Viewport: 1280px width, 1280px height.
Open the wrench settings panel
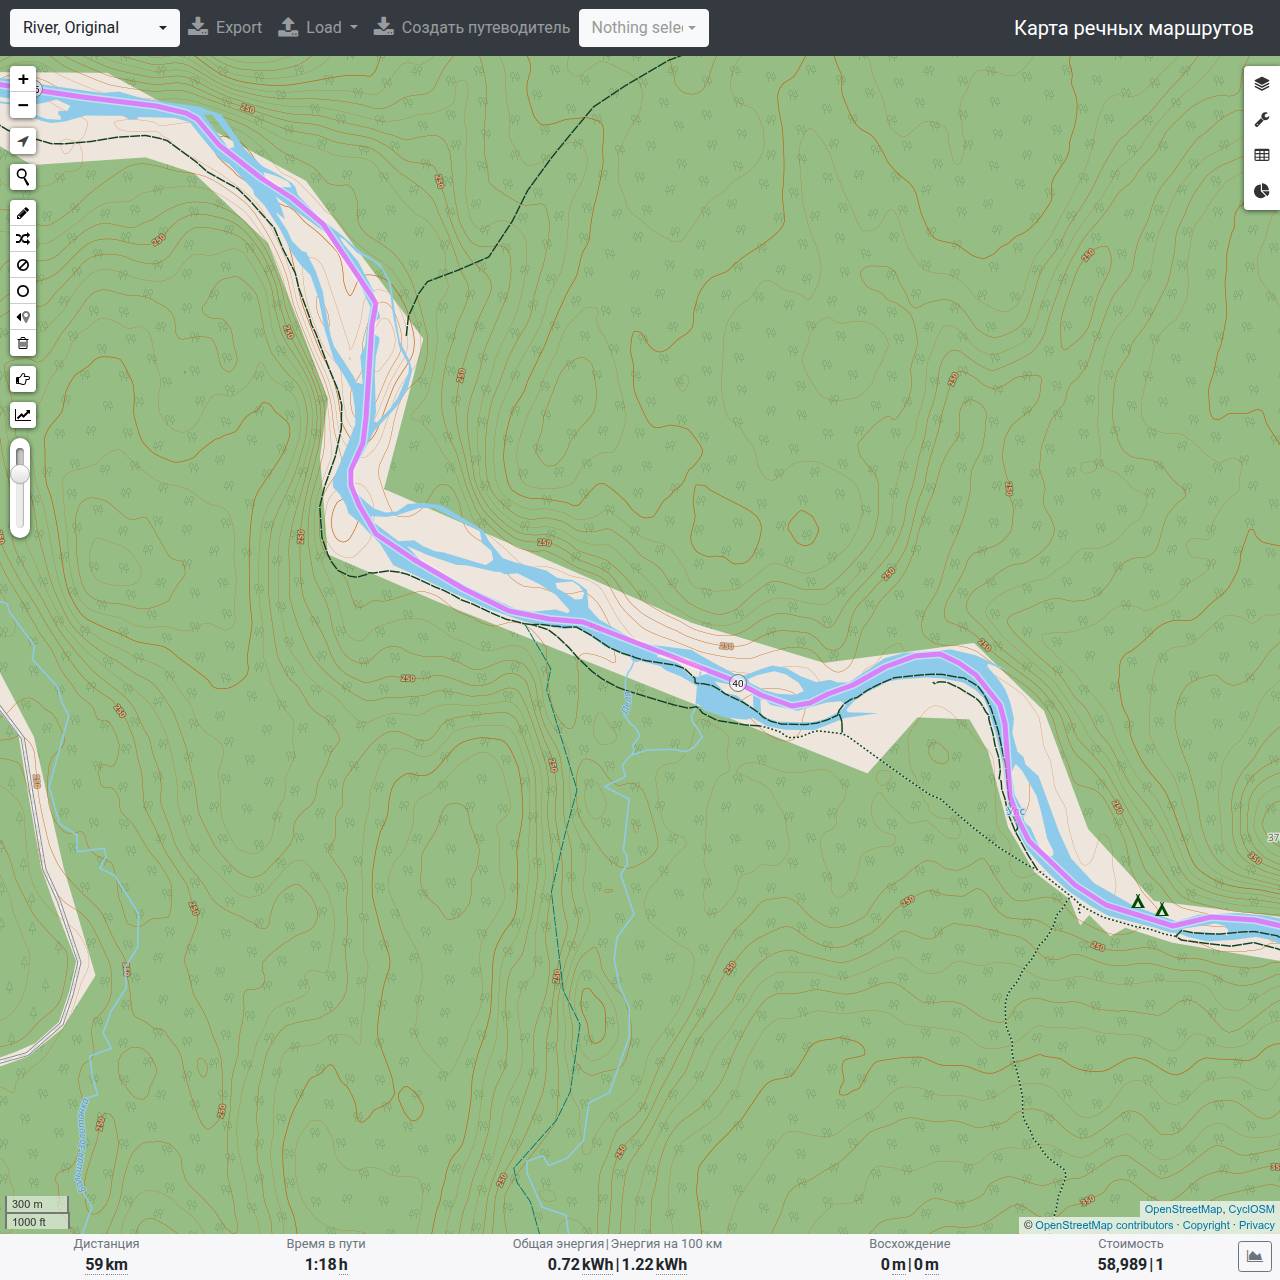tap(1262, 119)
